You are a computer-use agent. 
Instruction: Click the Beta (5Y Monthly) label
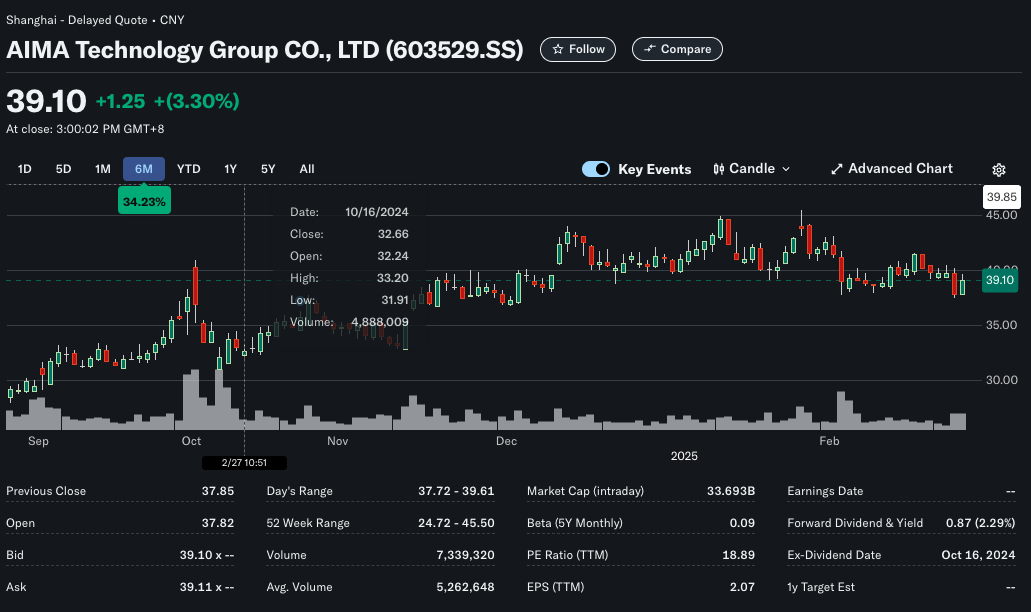coord(574,523)
